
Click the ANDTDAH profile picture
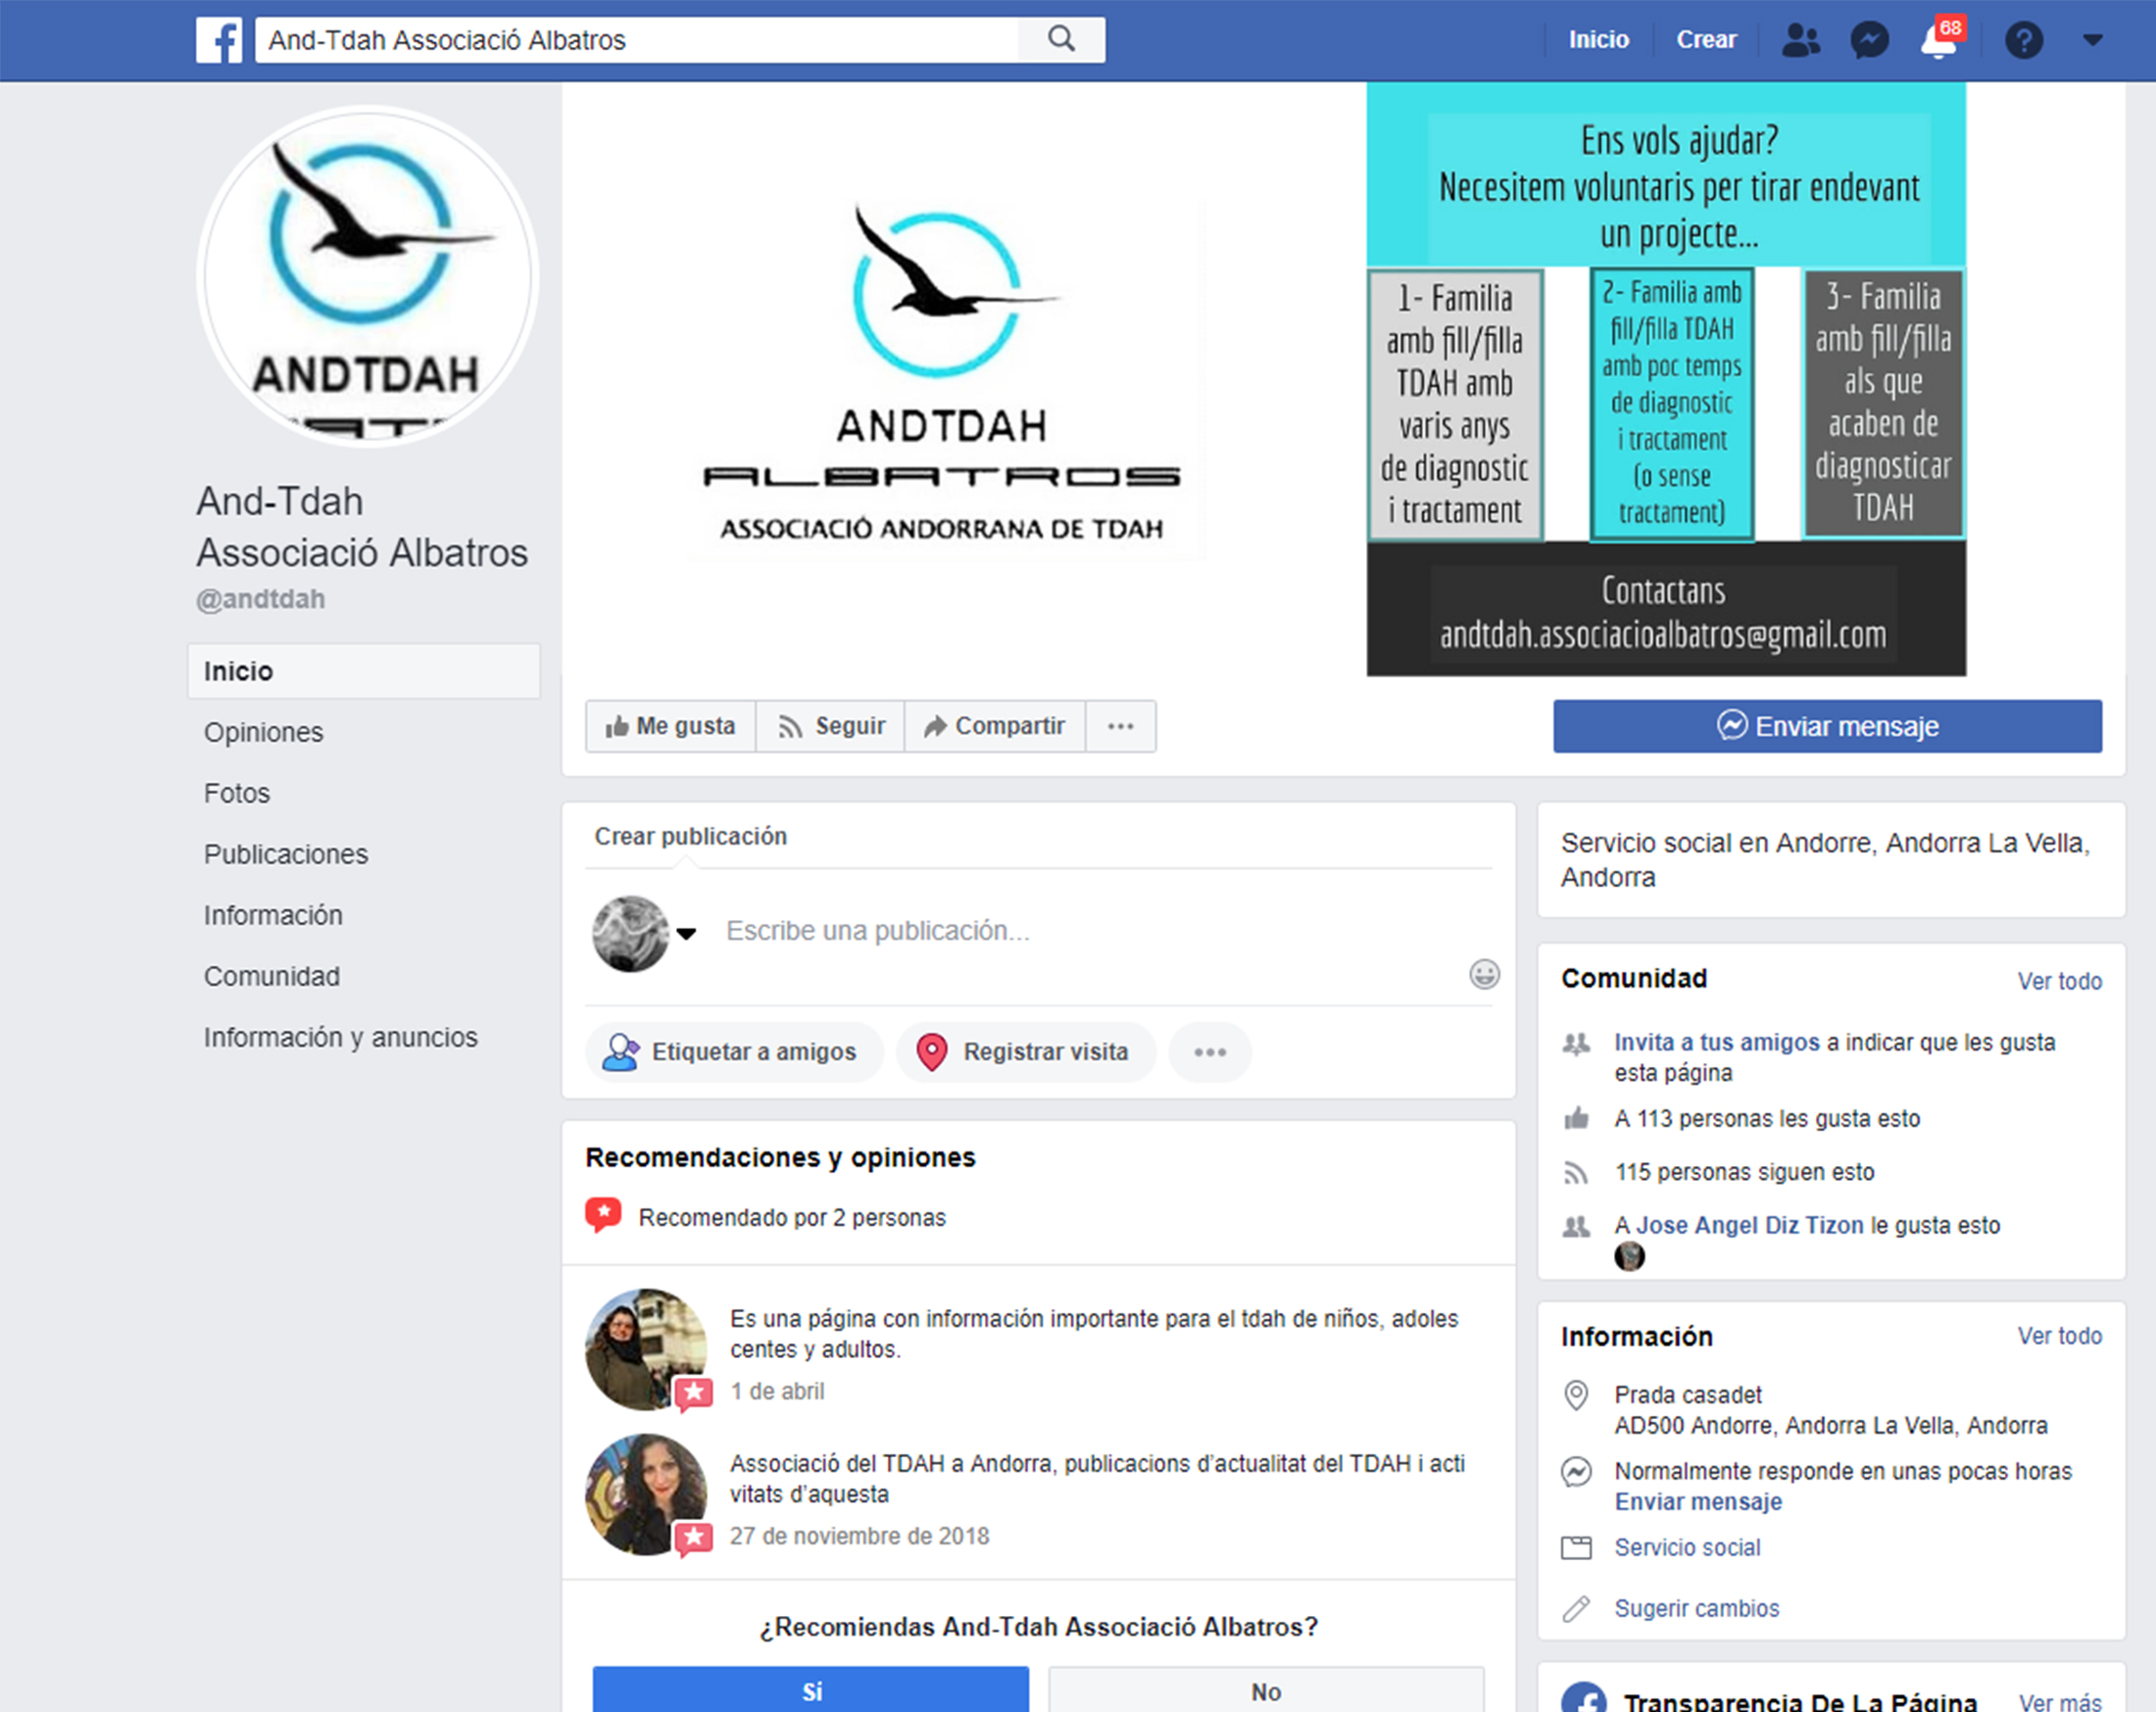coord(368,277)
